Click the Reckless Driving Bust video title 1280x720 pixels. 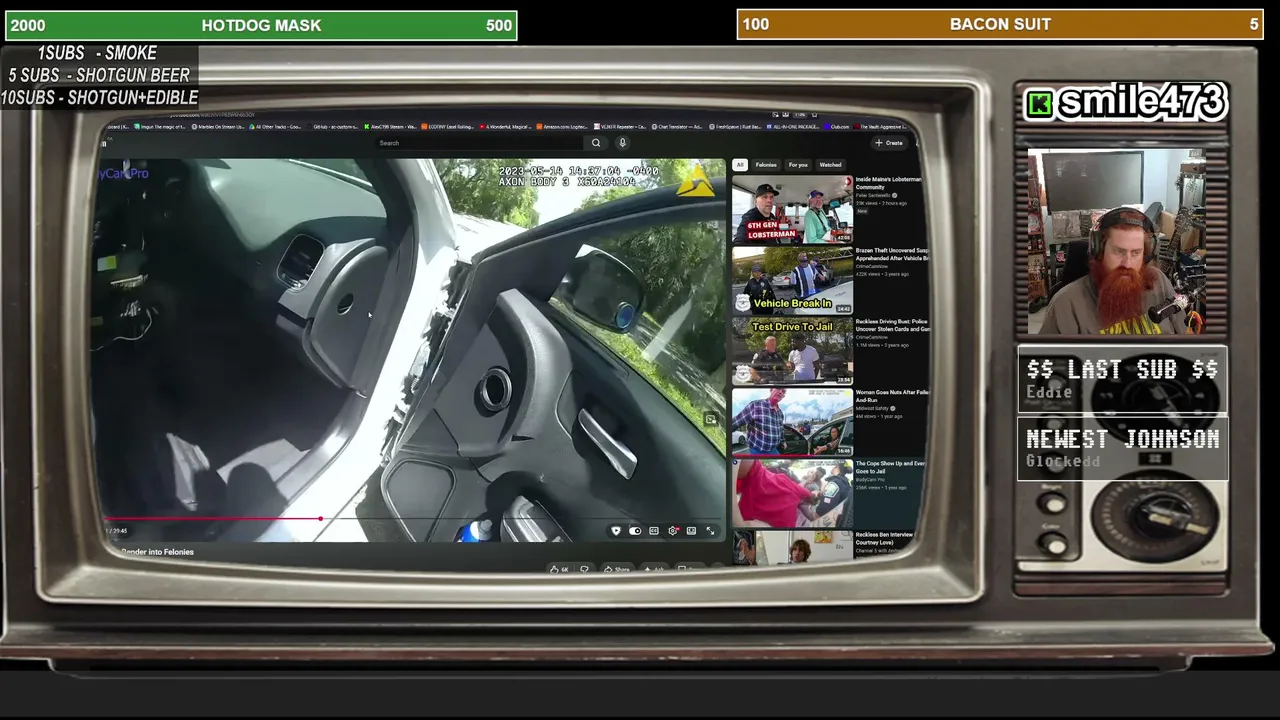pos(892,325)
